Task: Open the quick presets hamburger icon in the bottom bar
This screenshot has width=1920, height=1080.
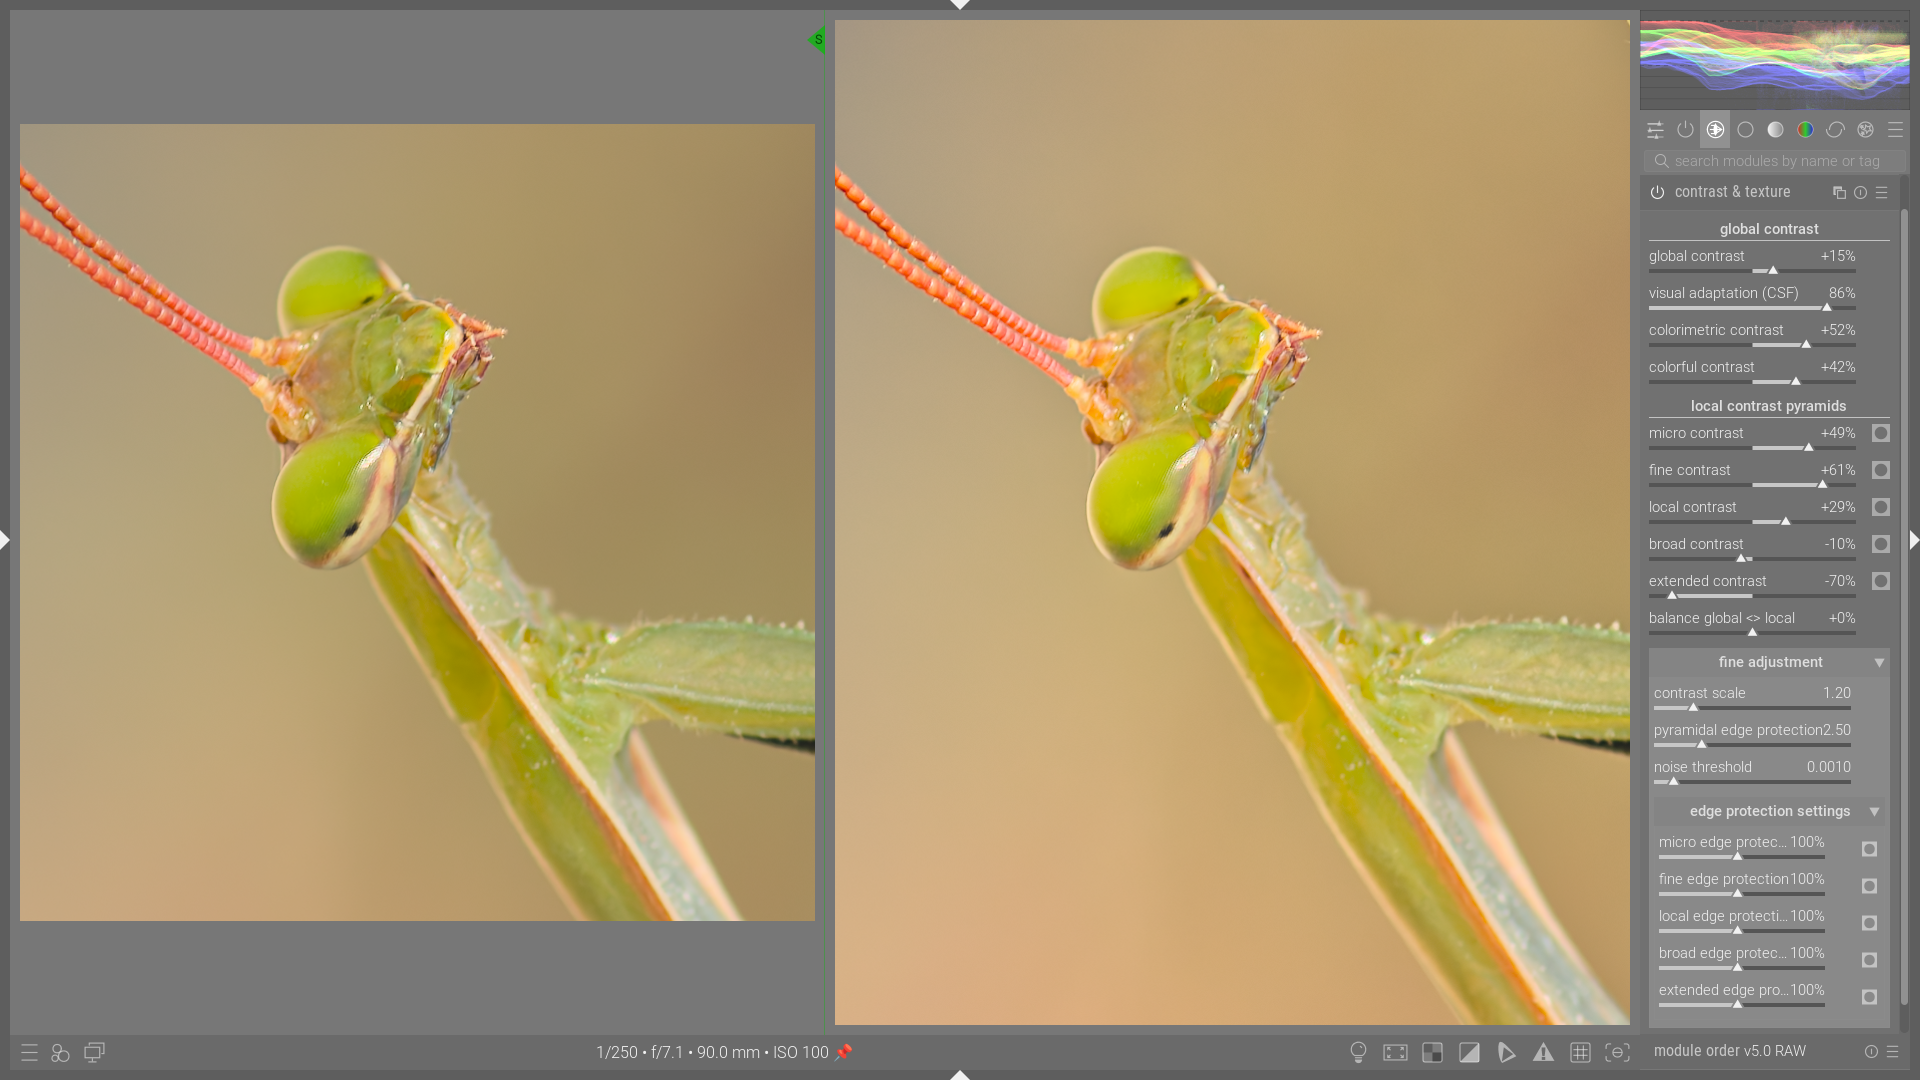Action: (29, 1052)
